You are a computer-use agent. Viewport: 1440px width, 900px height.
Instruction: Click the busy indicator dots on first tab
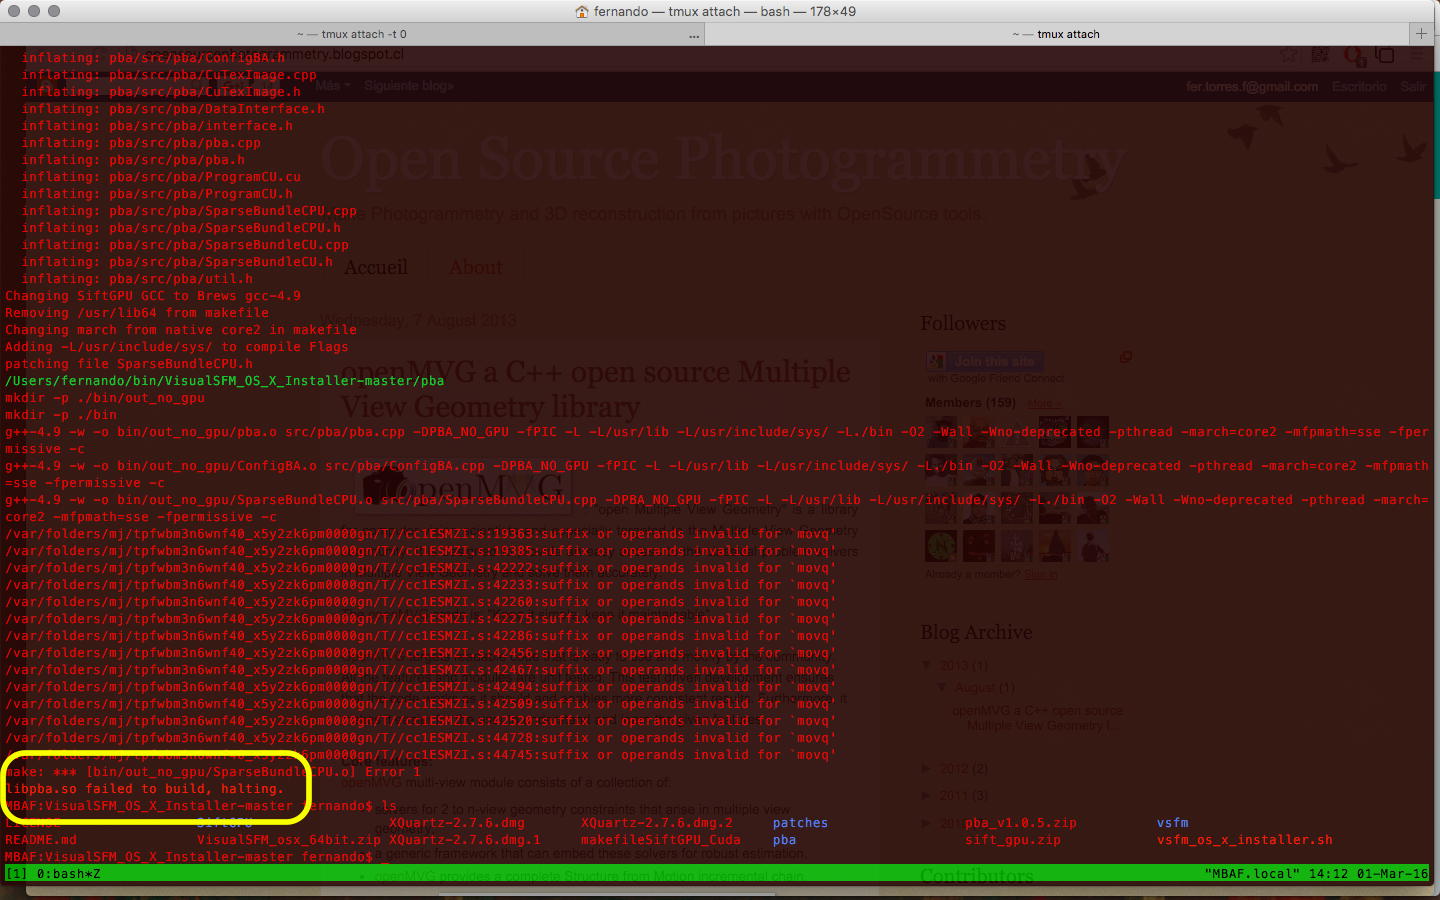694,36
